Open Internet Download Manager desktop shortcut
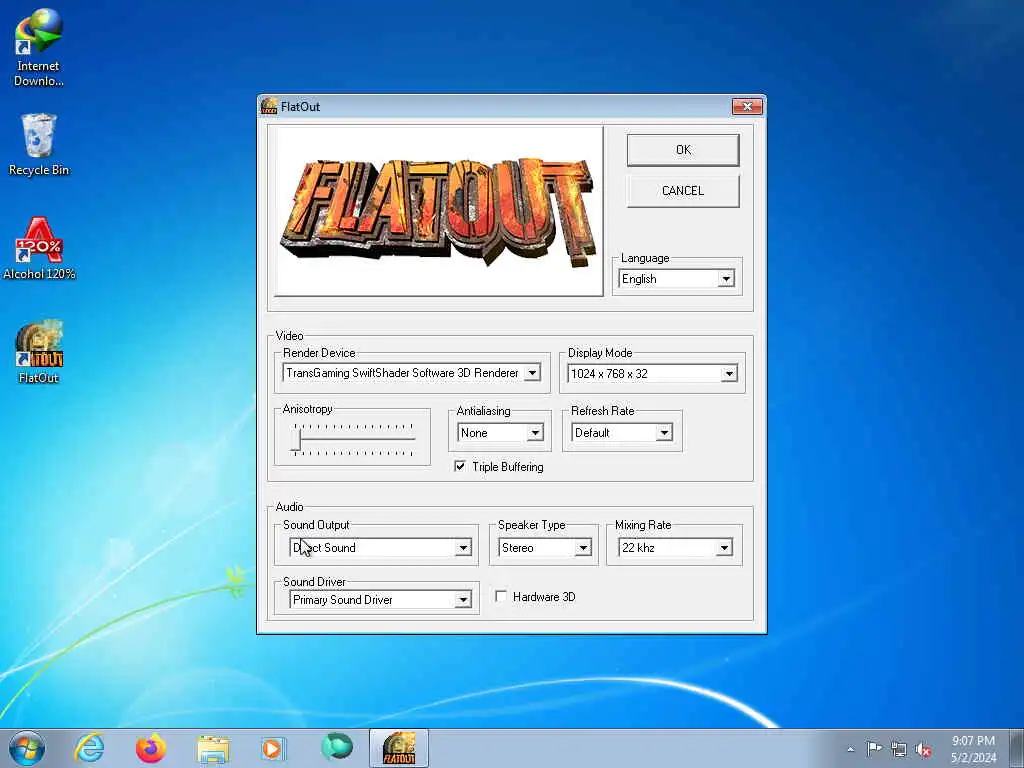The width and height of the screenshot is (1024, 768). coord(39,48)
